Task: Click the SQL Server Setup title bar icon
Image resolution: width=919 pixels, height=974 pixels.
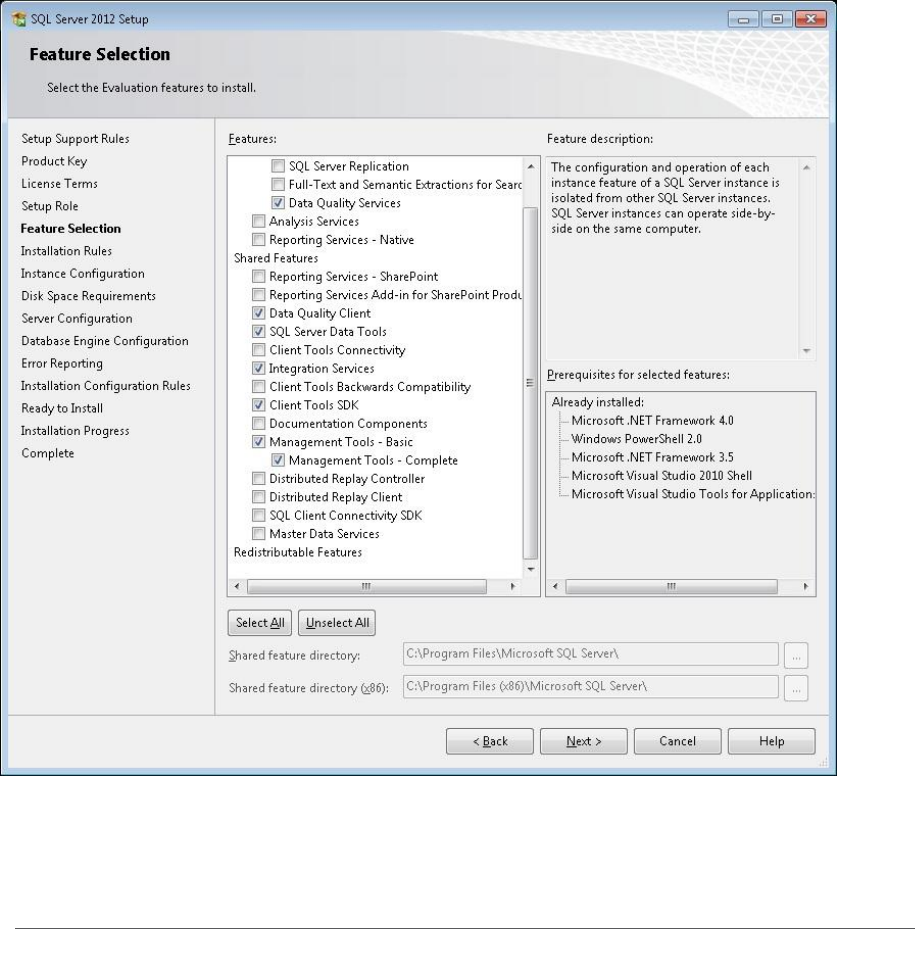Action: tap(19, 19)
